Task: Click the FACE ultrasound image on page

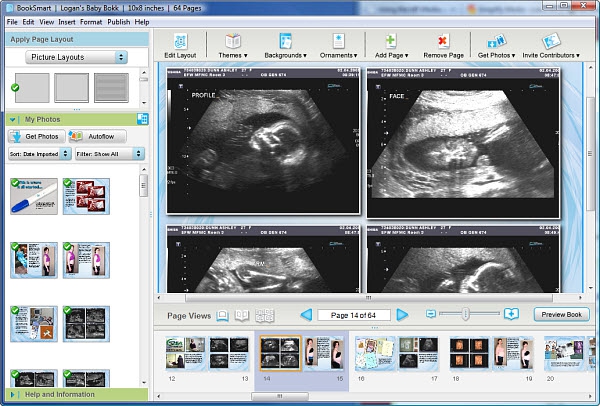Action: (x=463, y=142)
